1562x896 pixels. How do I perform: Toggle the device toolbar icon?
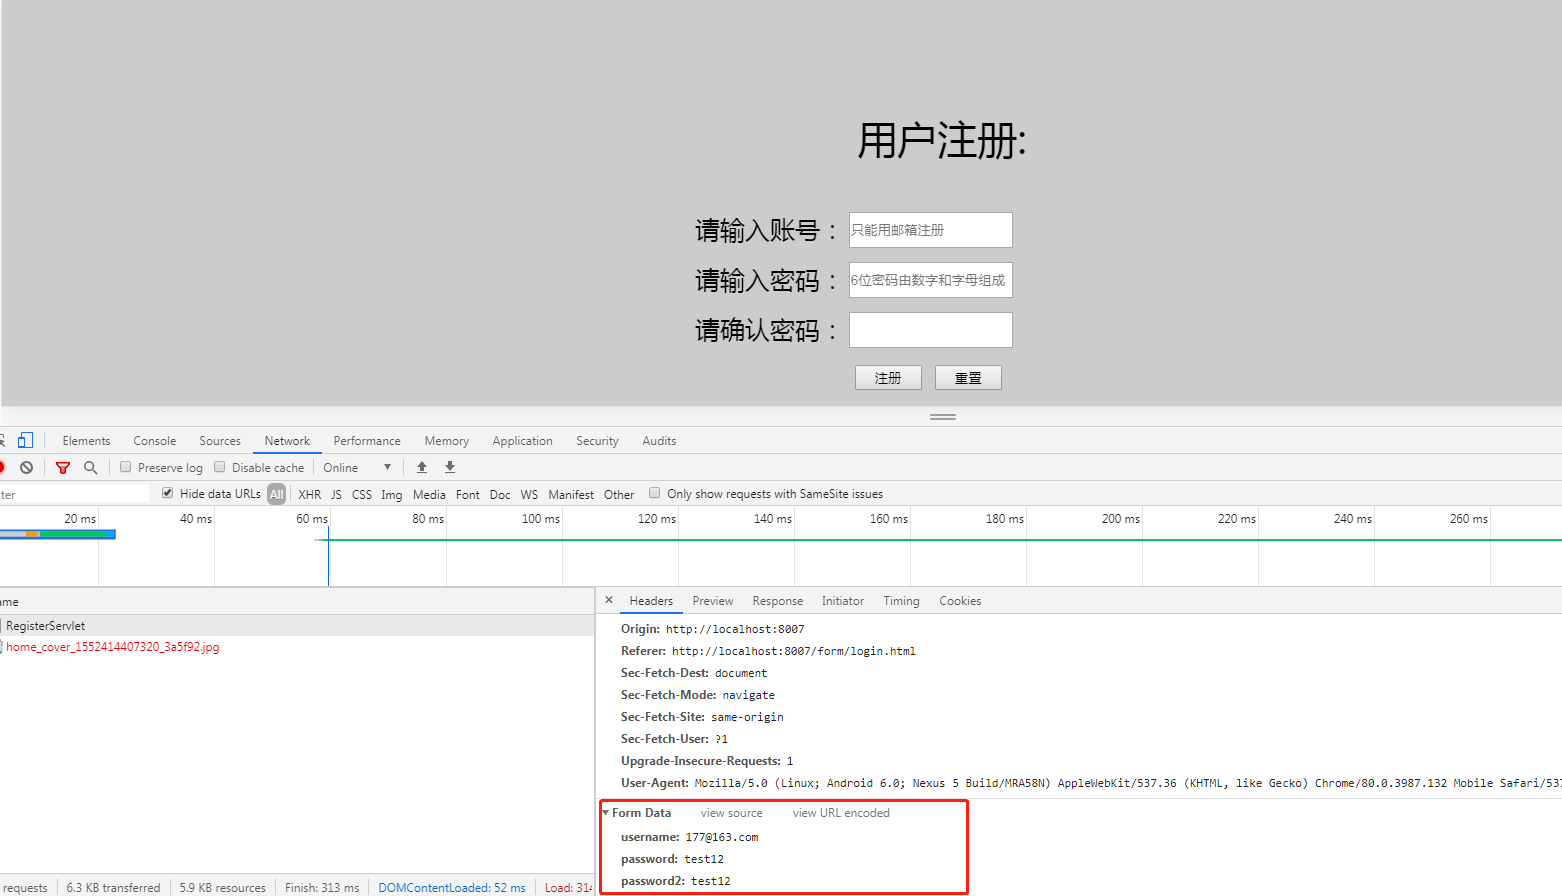[25, 439]
